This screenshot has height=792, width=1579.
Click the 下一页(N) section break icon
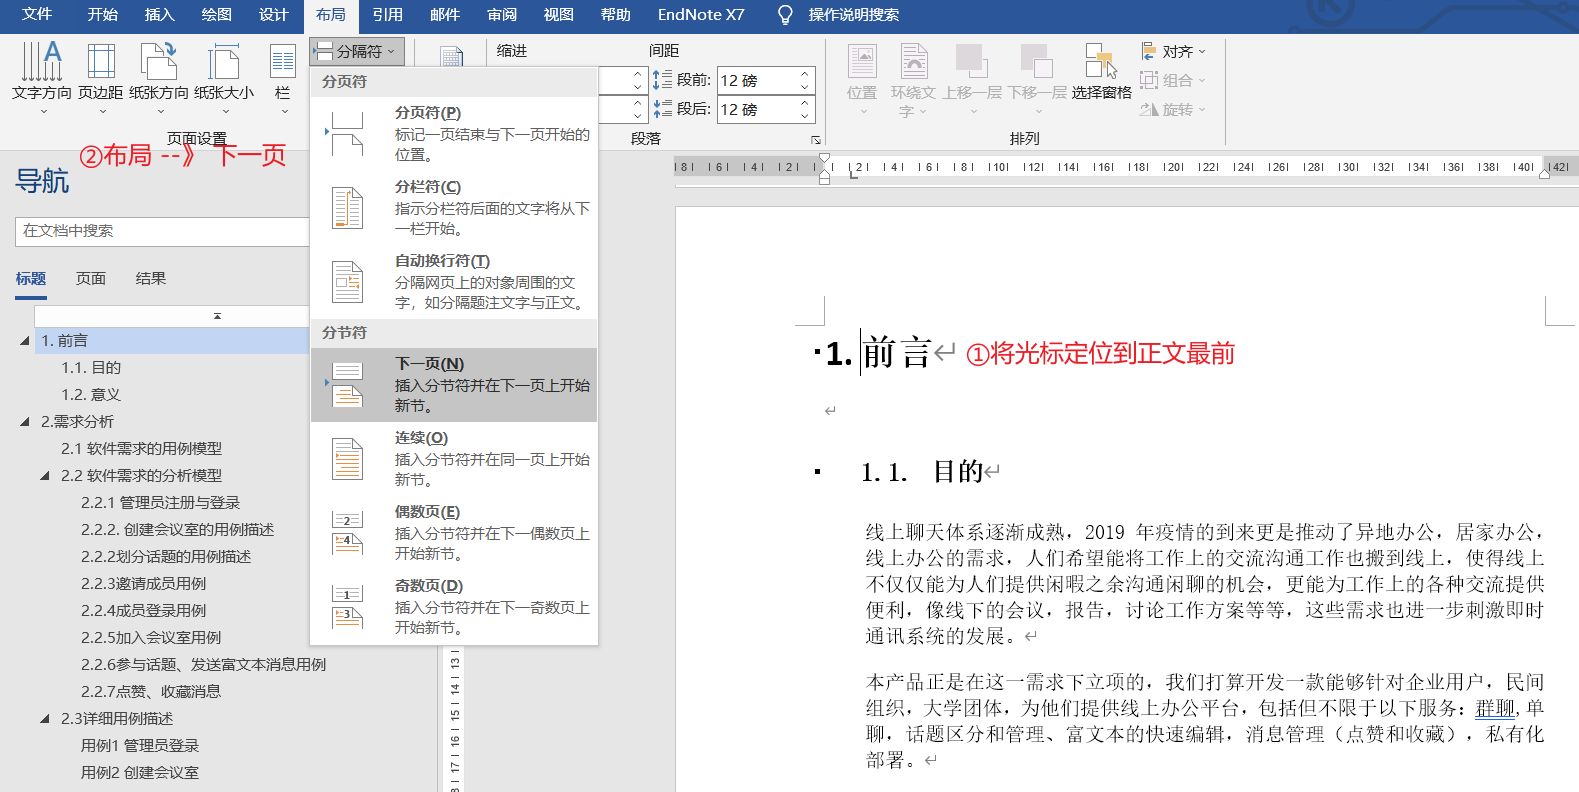coord(347,385)
